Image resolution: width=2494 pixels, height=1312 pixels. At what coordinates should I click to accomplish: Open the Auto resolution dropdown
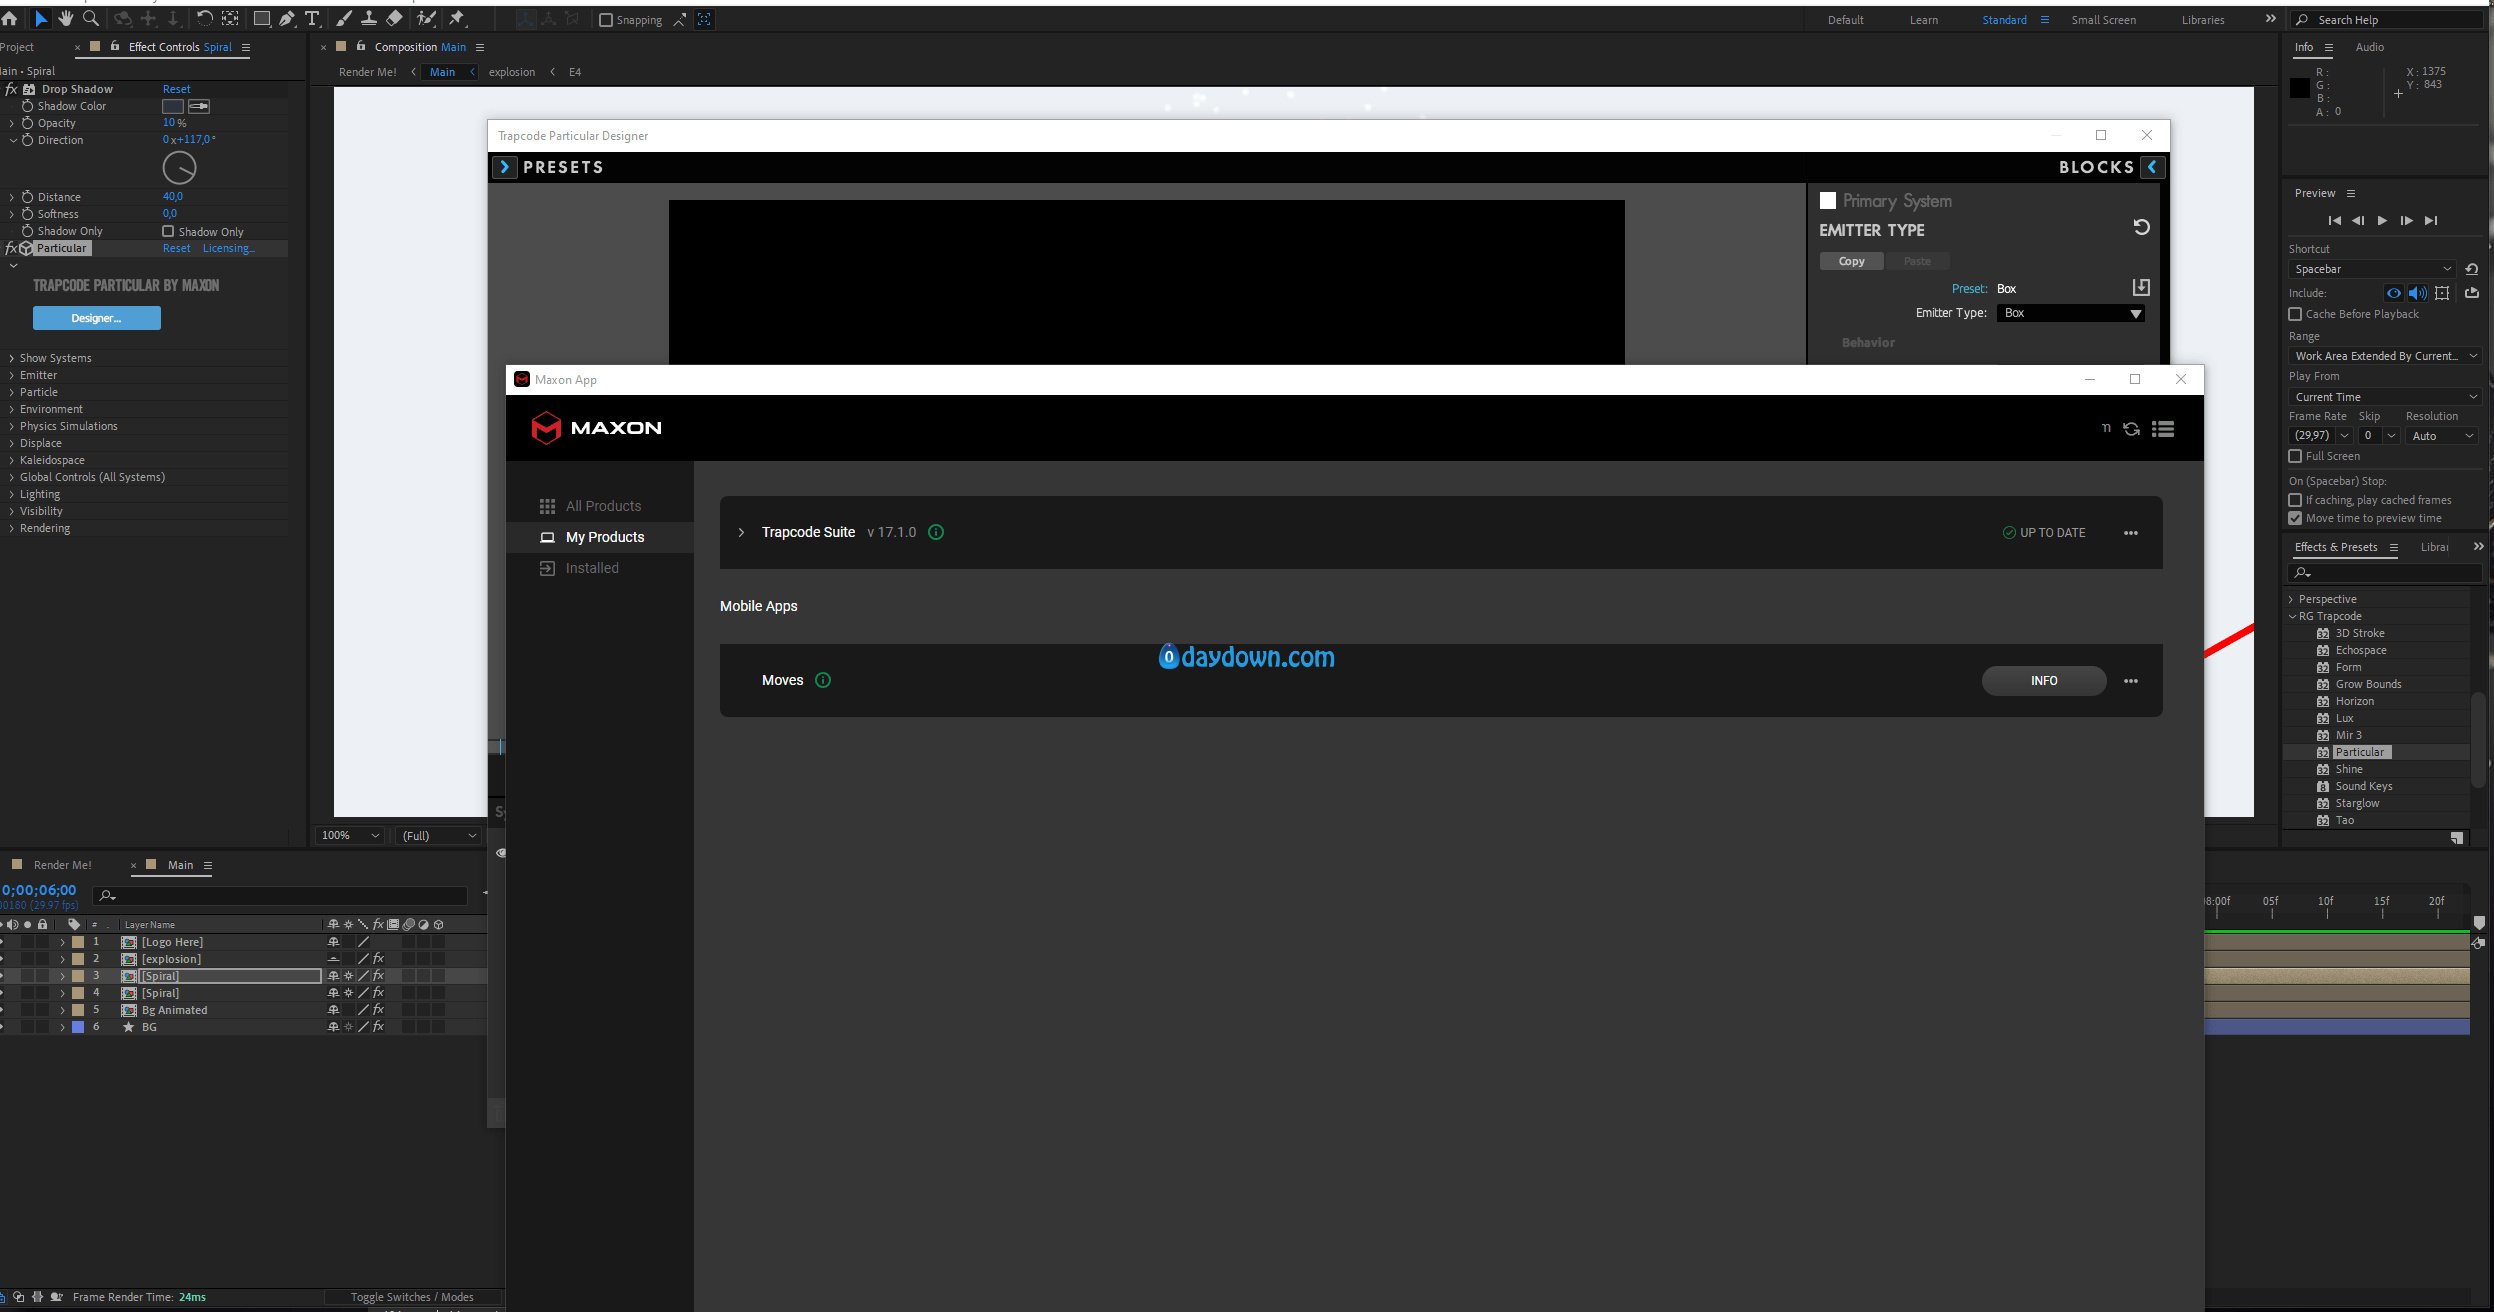(2441, 436)
